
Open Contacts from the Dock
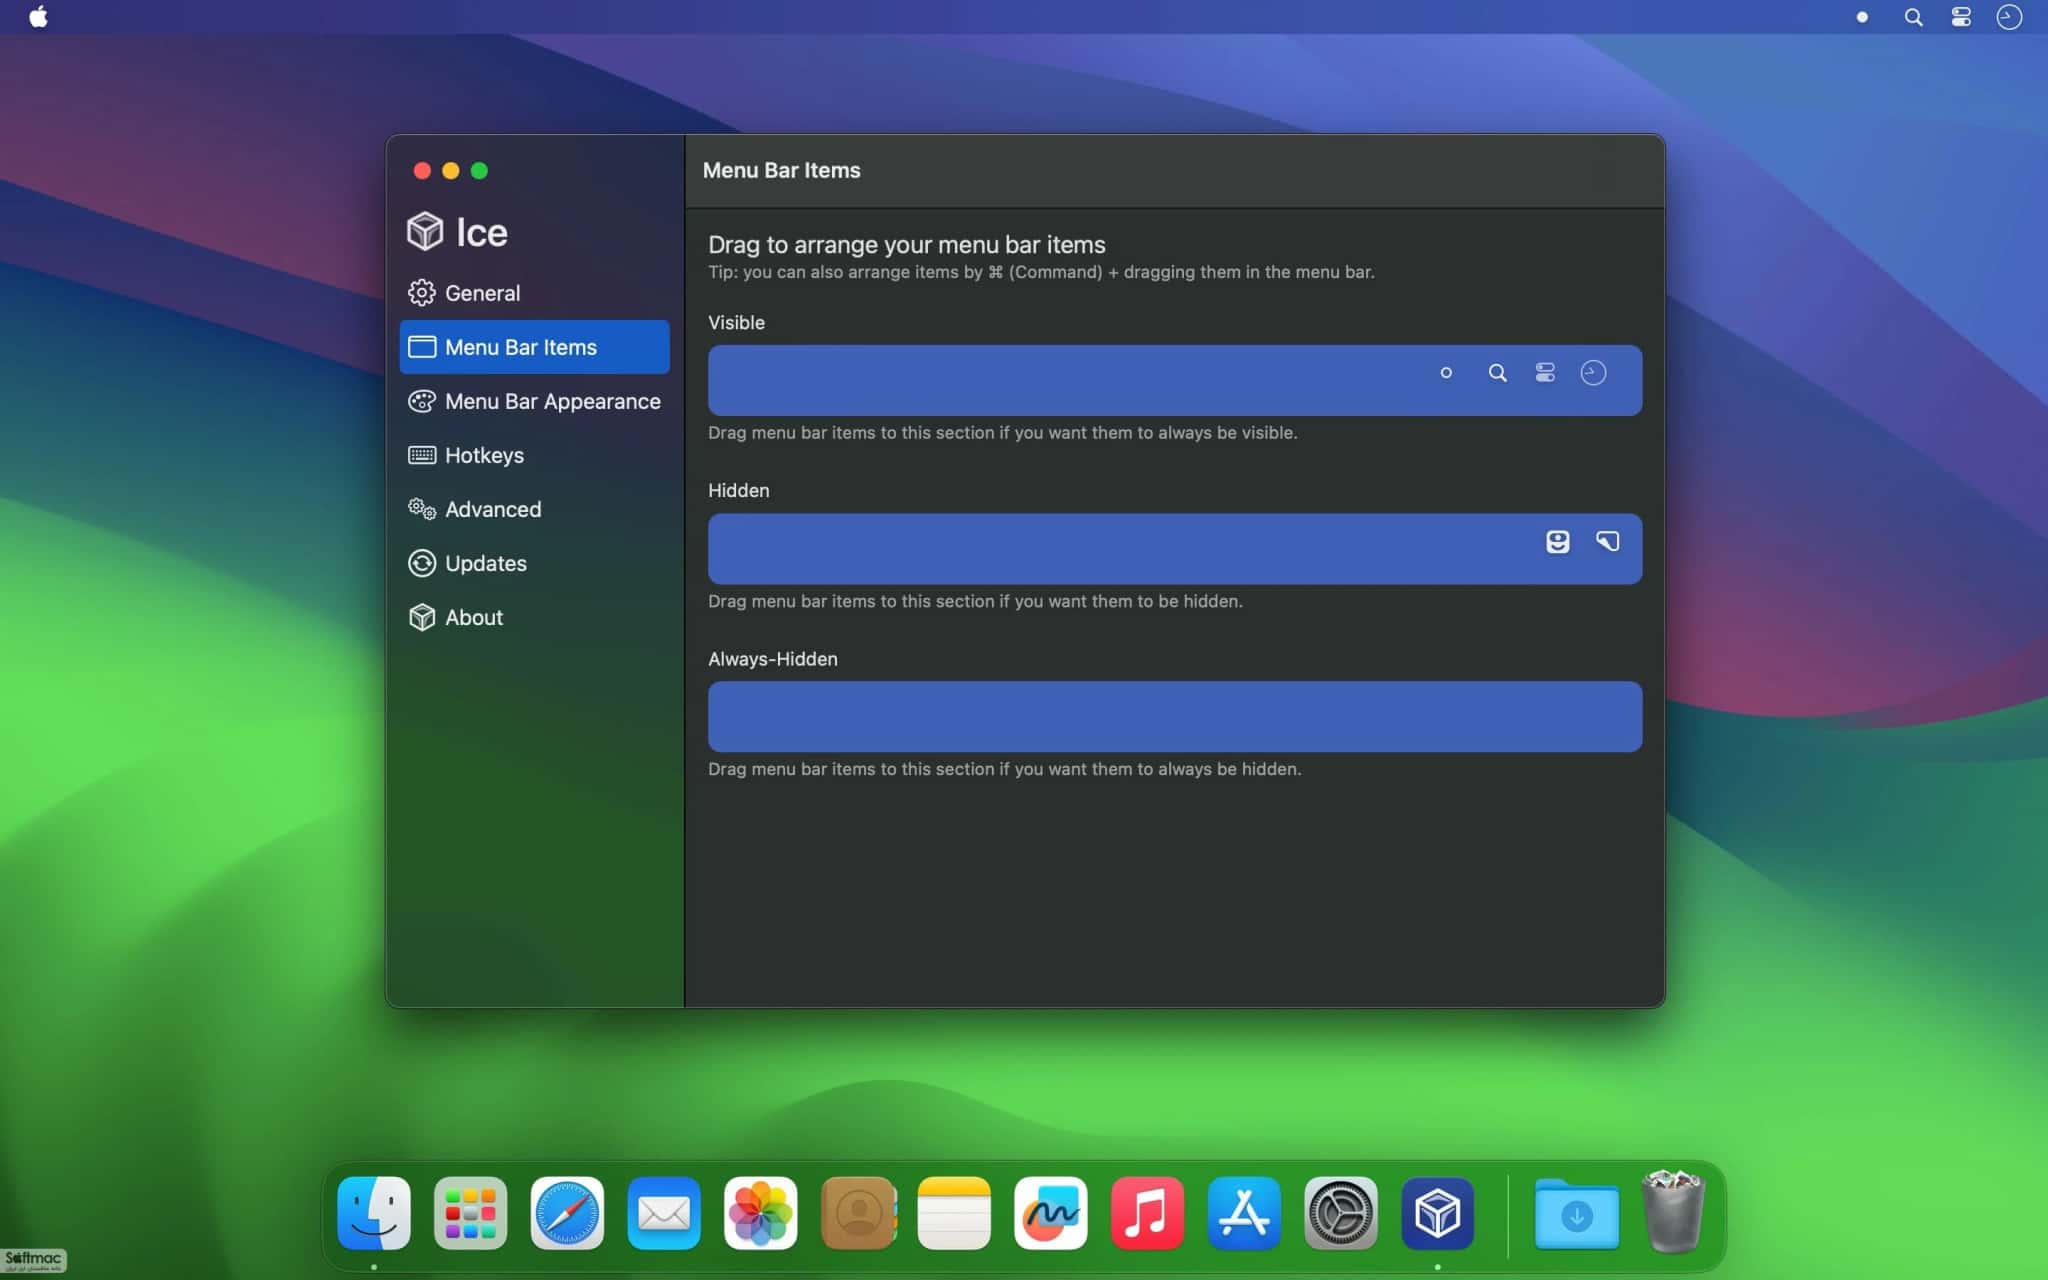[x=857, y=1213]
